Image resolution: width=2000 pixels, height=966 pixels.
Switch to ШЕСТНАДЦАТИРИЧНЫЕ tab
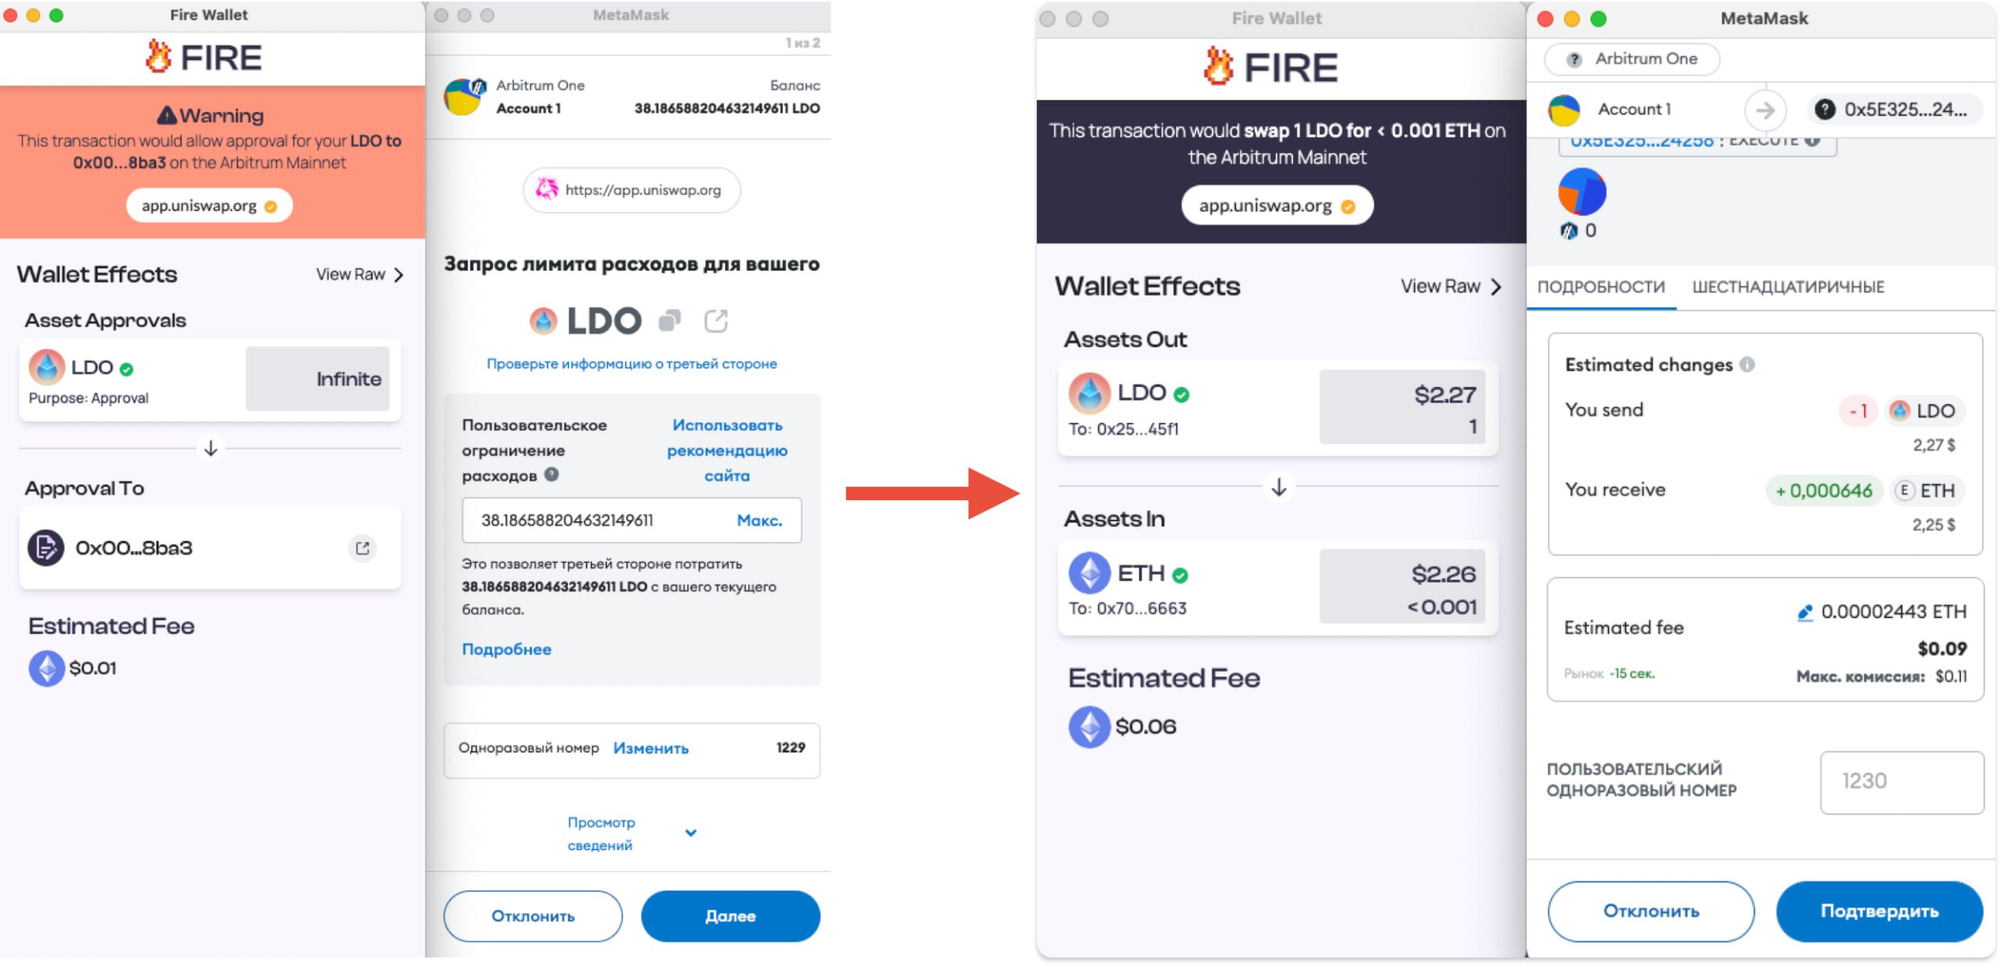1788,287
